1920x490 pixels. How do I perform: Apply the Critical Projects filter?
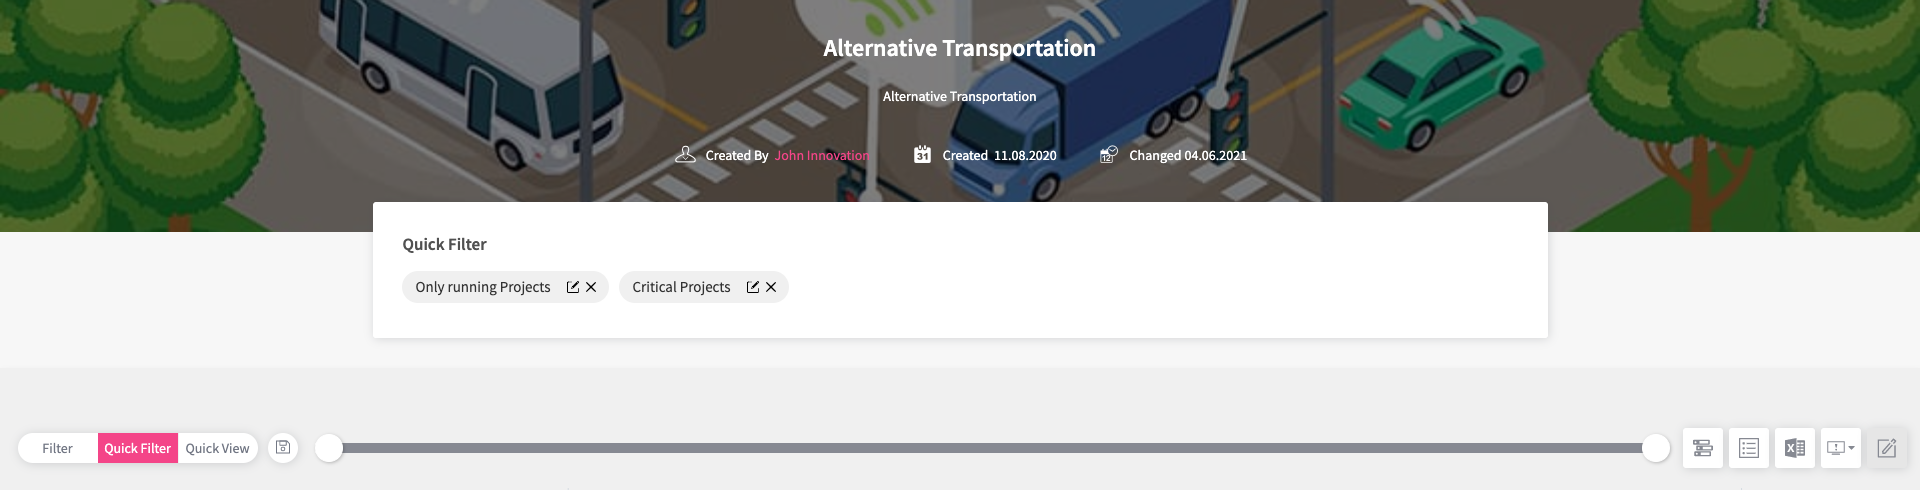(x=681, y=287)
